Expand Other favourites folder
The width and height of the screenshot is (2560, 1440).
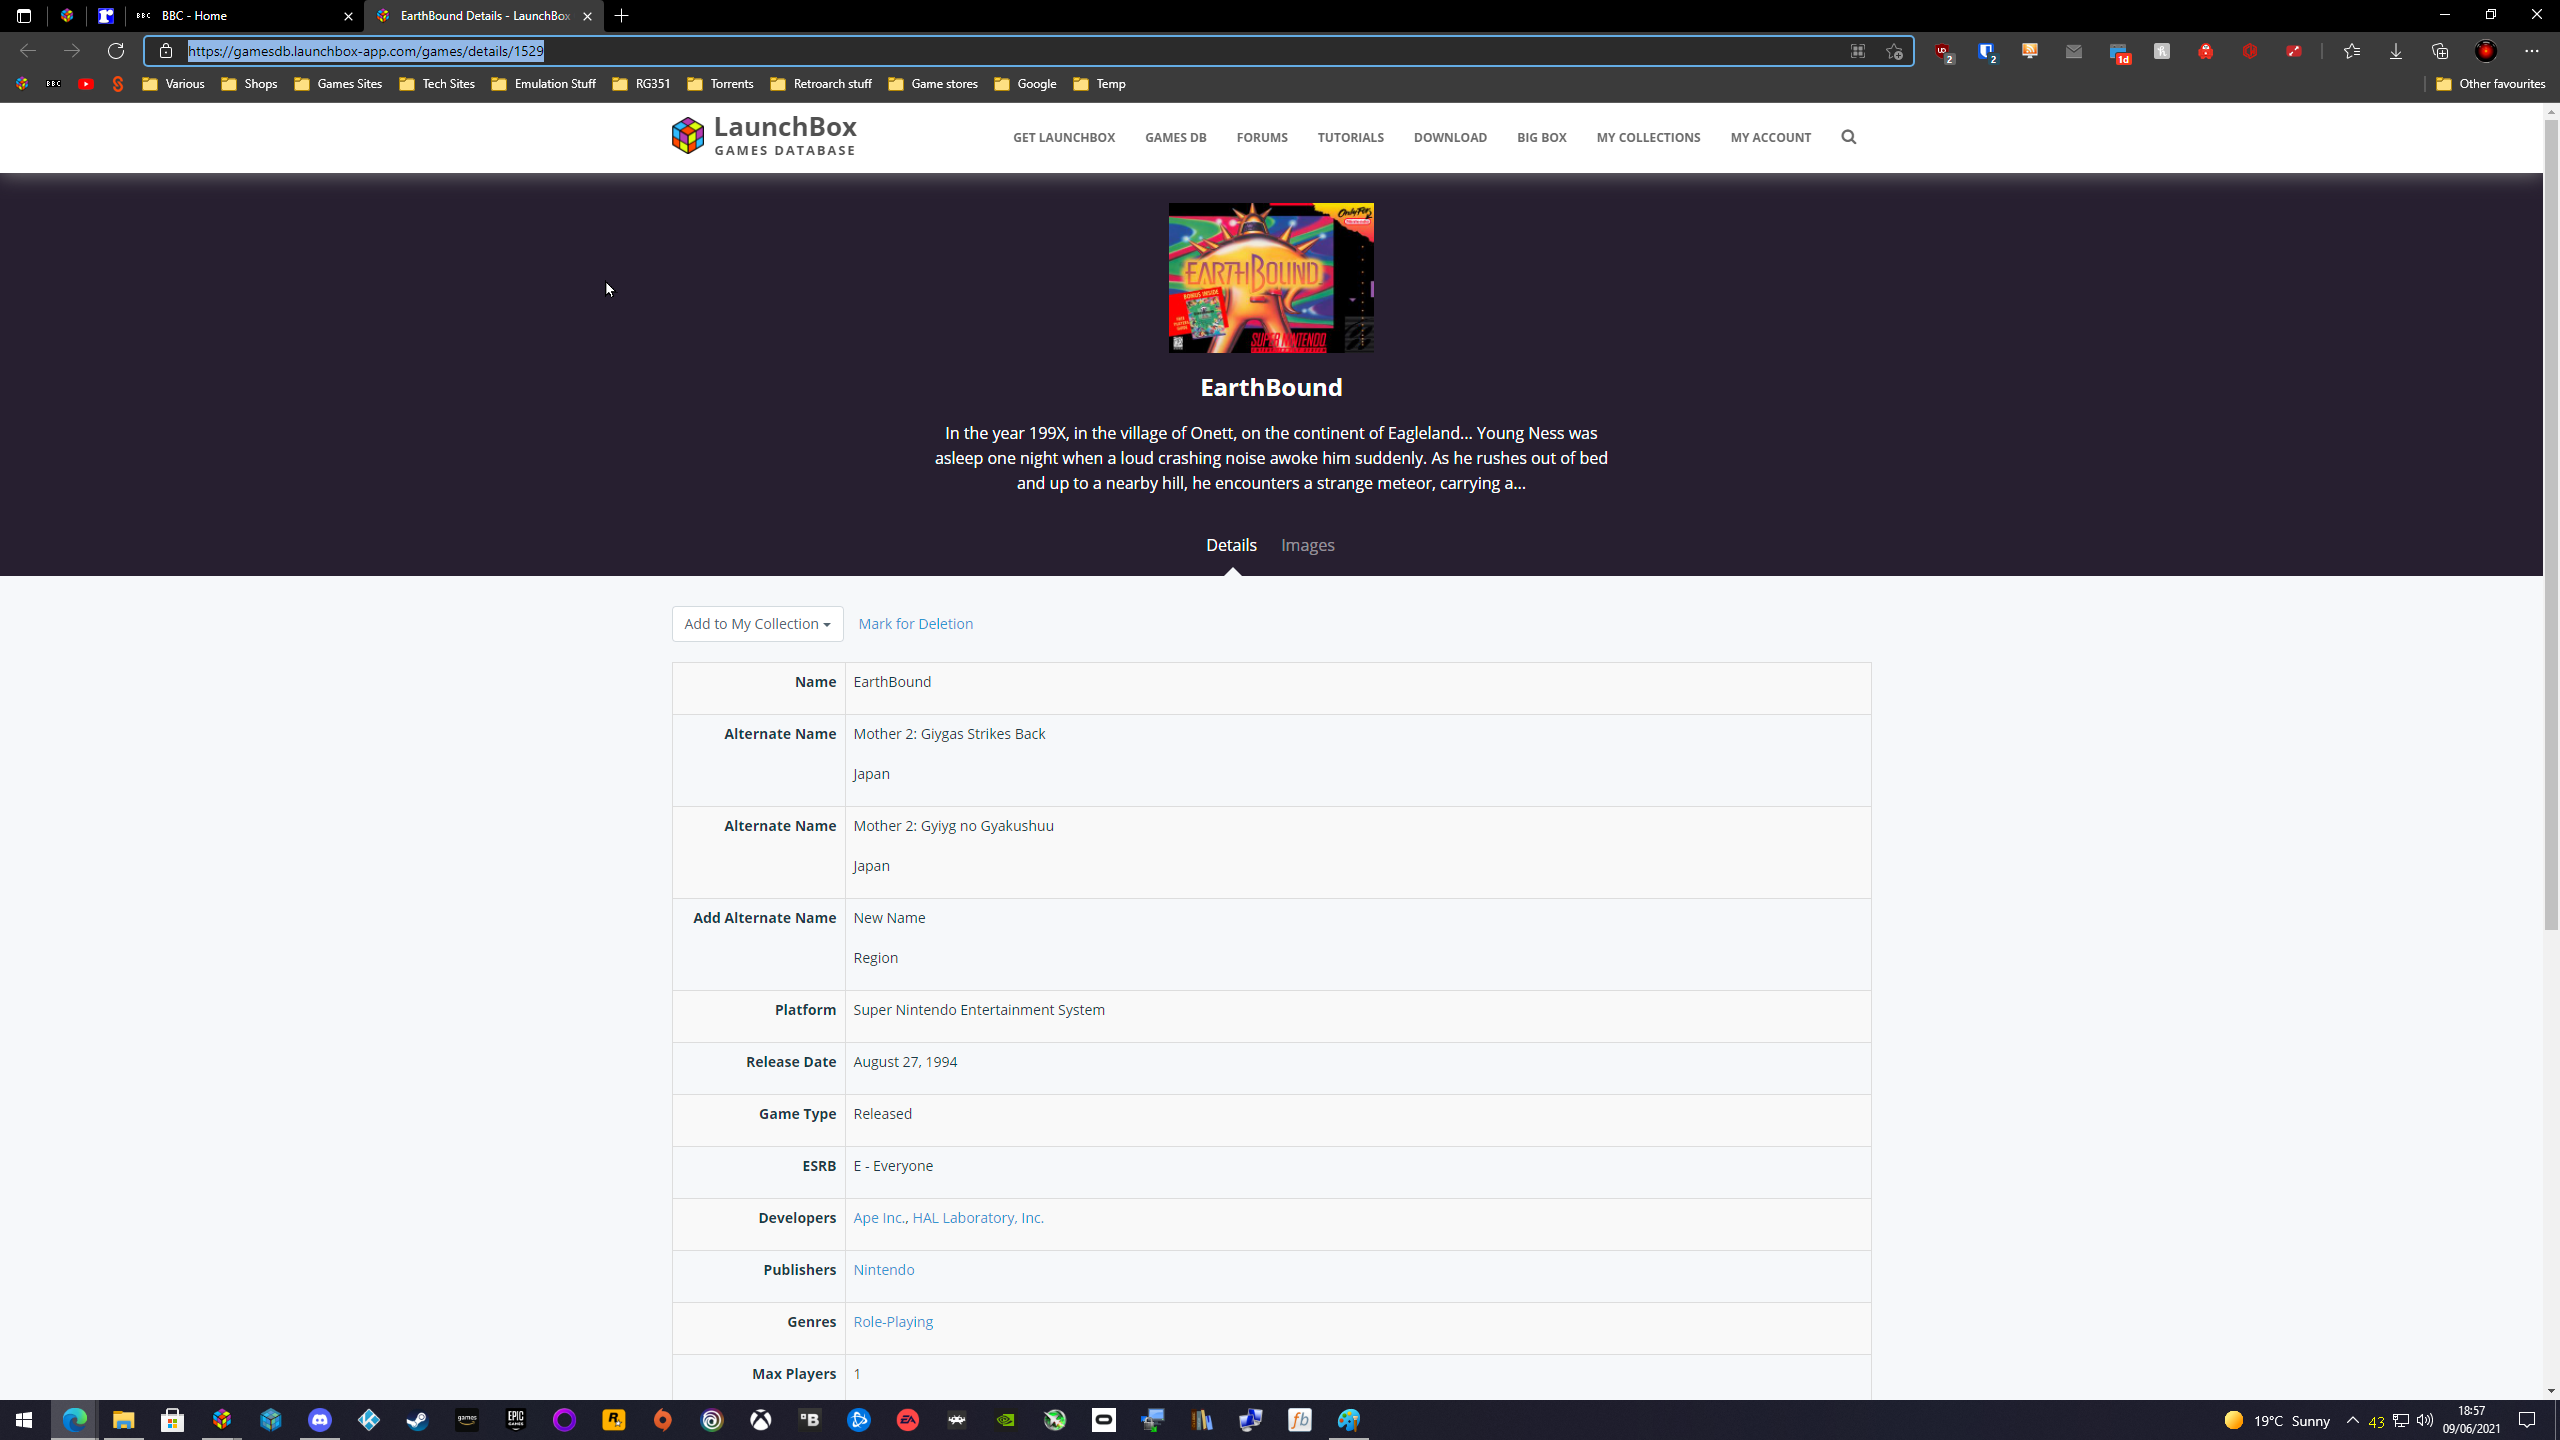pyautogui.click(x=2490, y=84)
